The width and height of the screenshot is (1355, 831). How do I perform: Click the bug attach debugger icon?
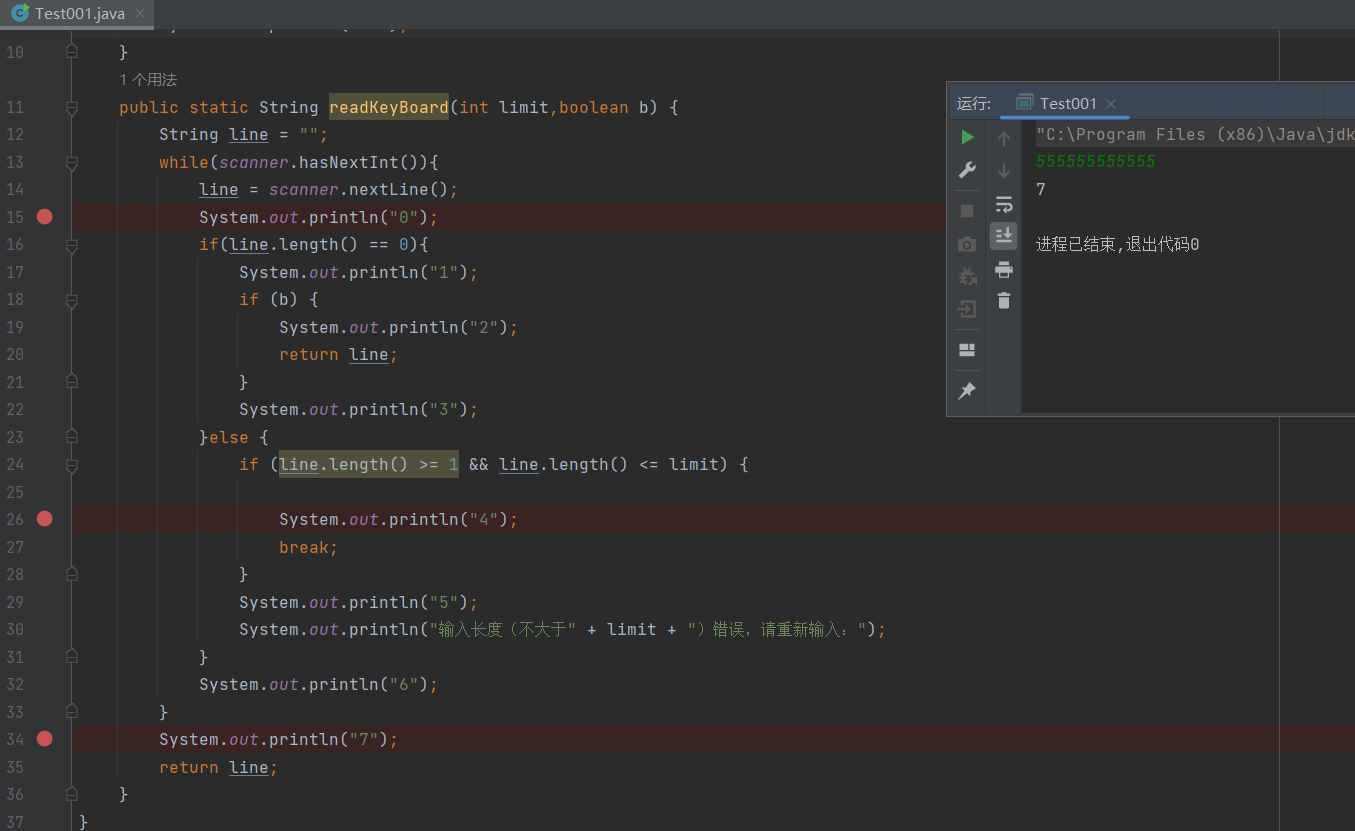point(967,276)
